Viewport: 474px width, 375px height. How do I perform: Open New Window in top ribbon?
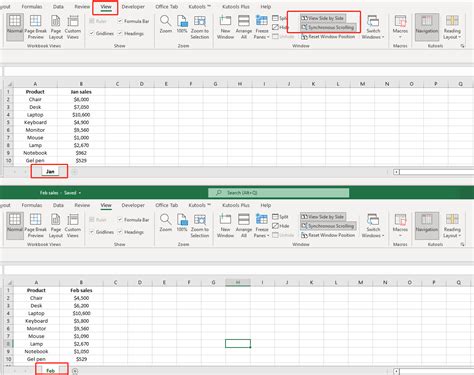tap(225, 27)
